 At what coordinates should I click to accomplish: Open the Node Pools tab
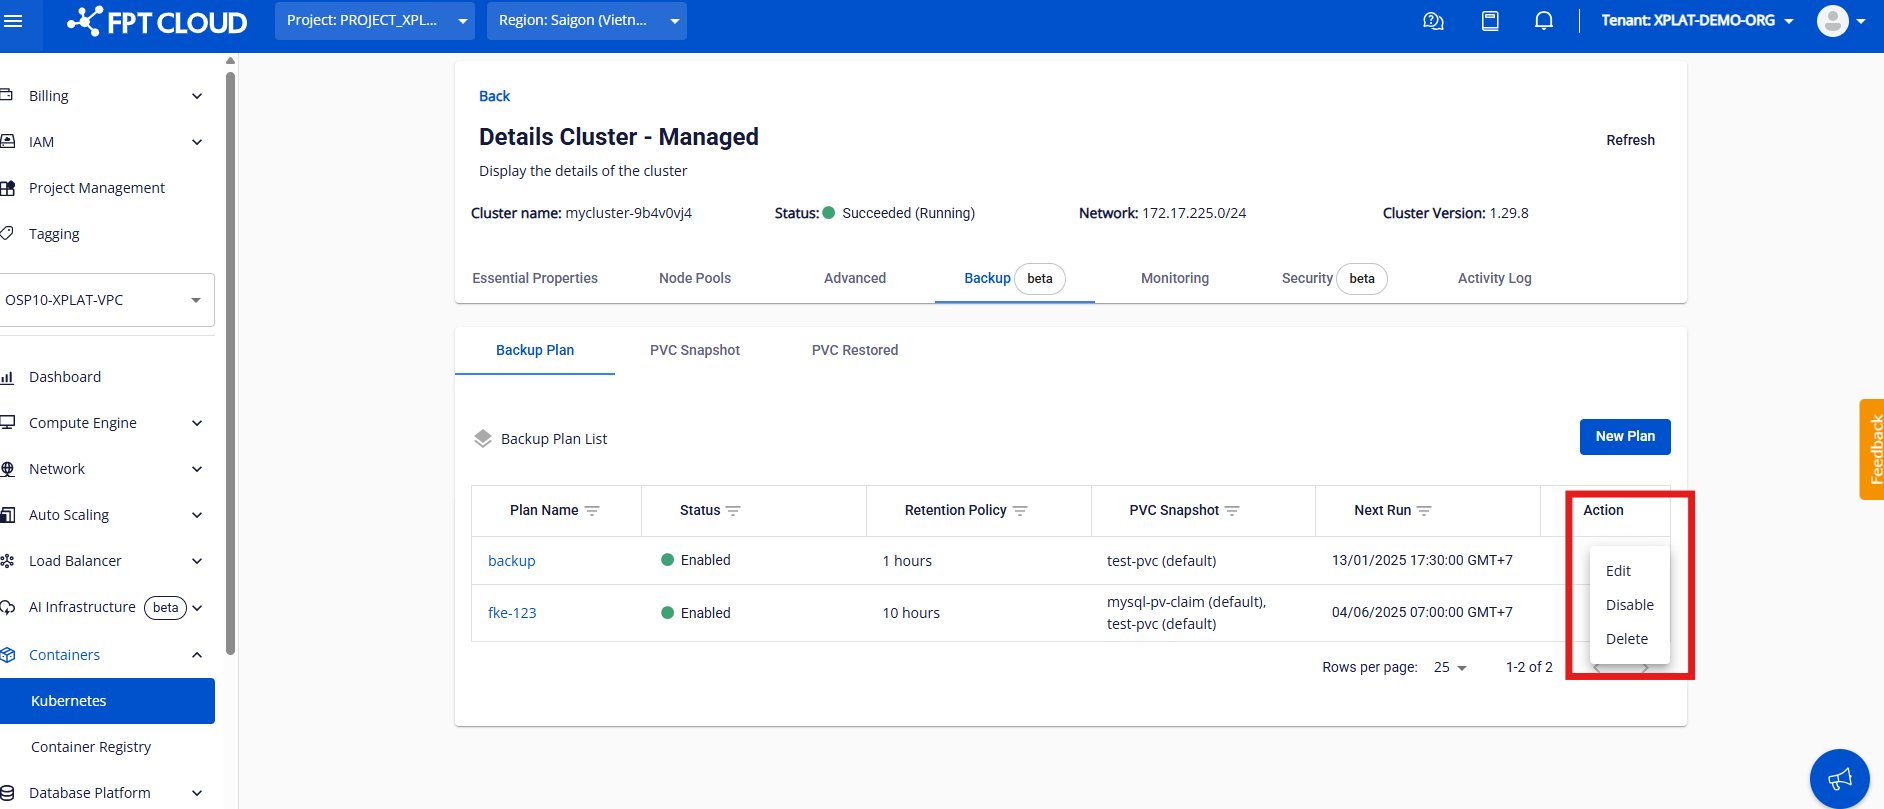(694, 278)
